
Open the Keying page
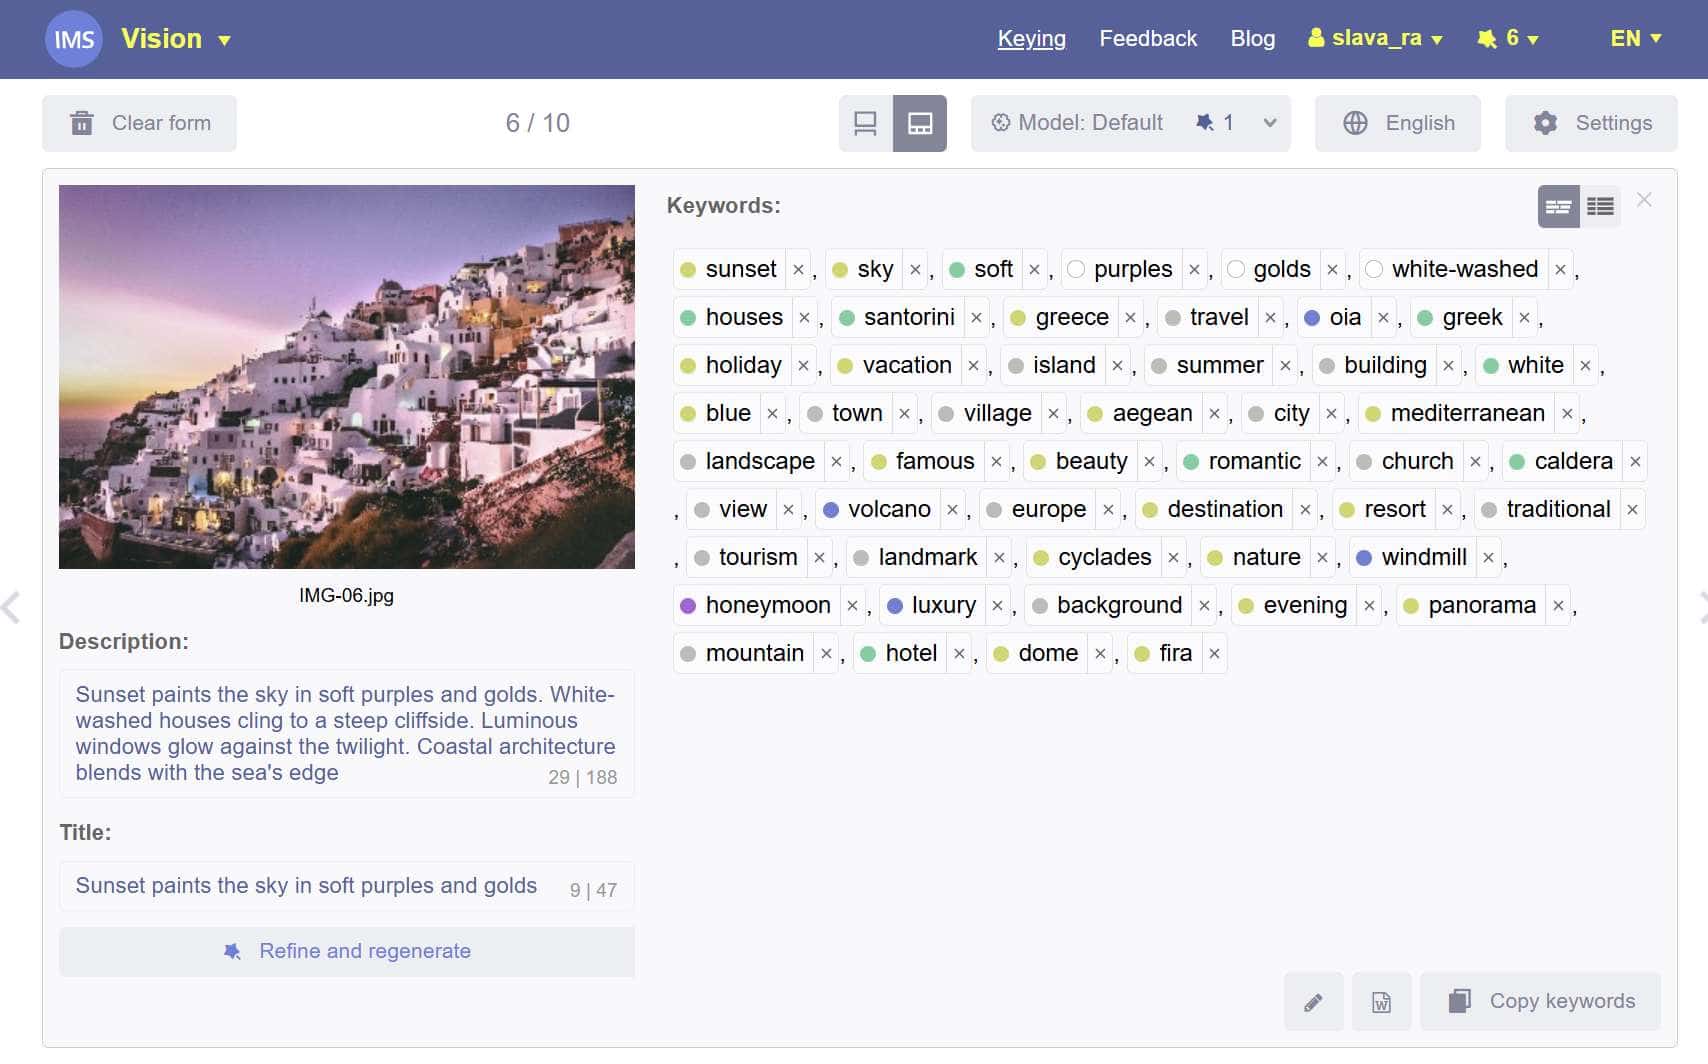1031,38
